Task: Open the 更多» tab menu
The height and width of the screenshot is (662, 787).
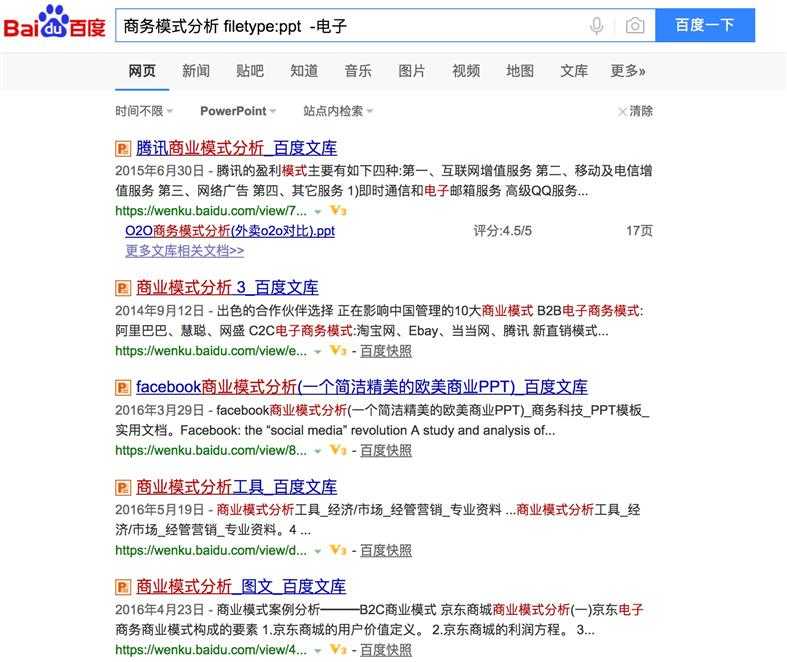Action: point(628,71)
